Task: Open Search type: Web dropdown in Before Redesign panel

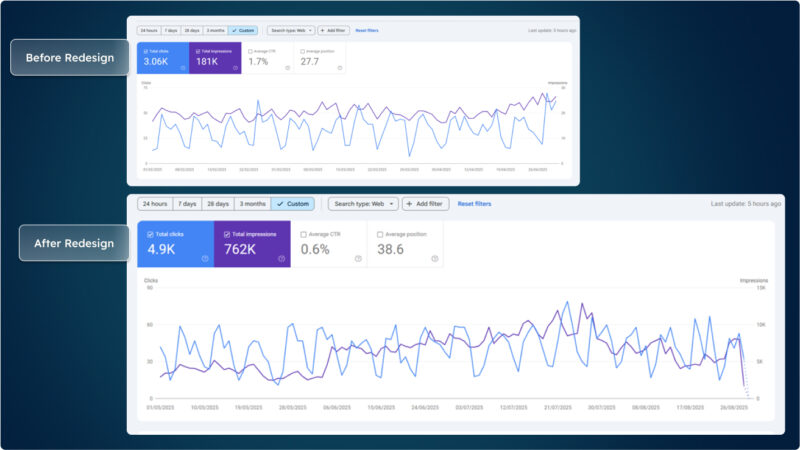Action: 290,31
